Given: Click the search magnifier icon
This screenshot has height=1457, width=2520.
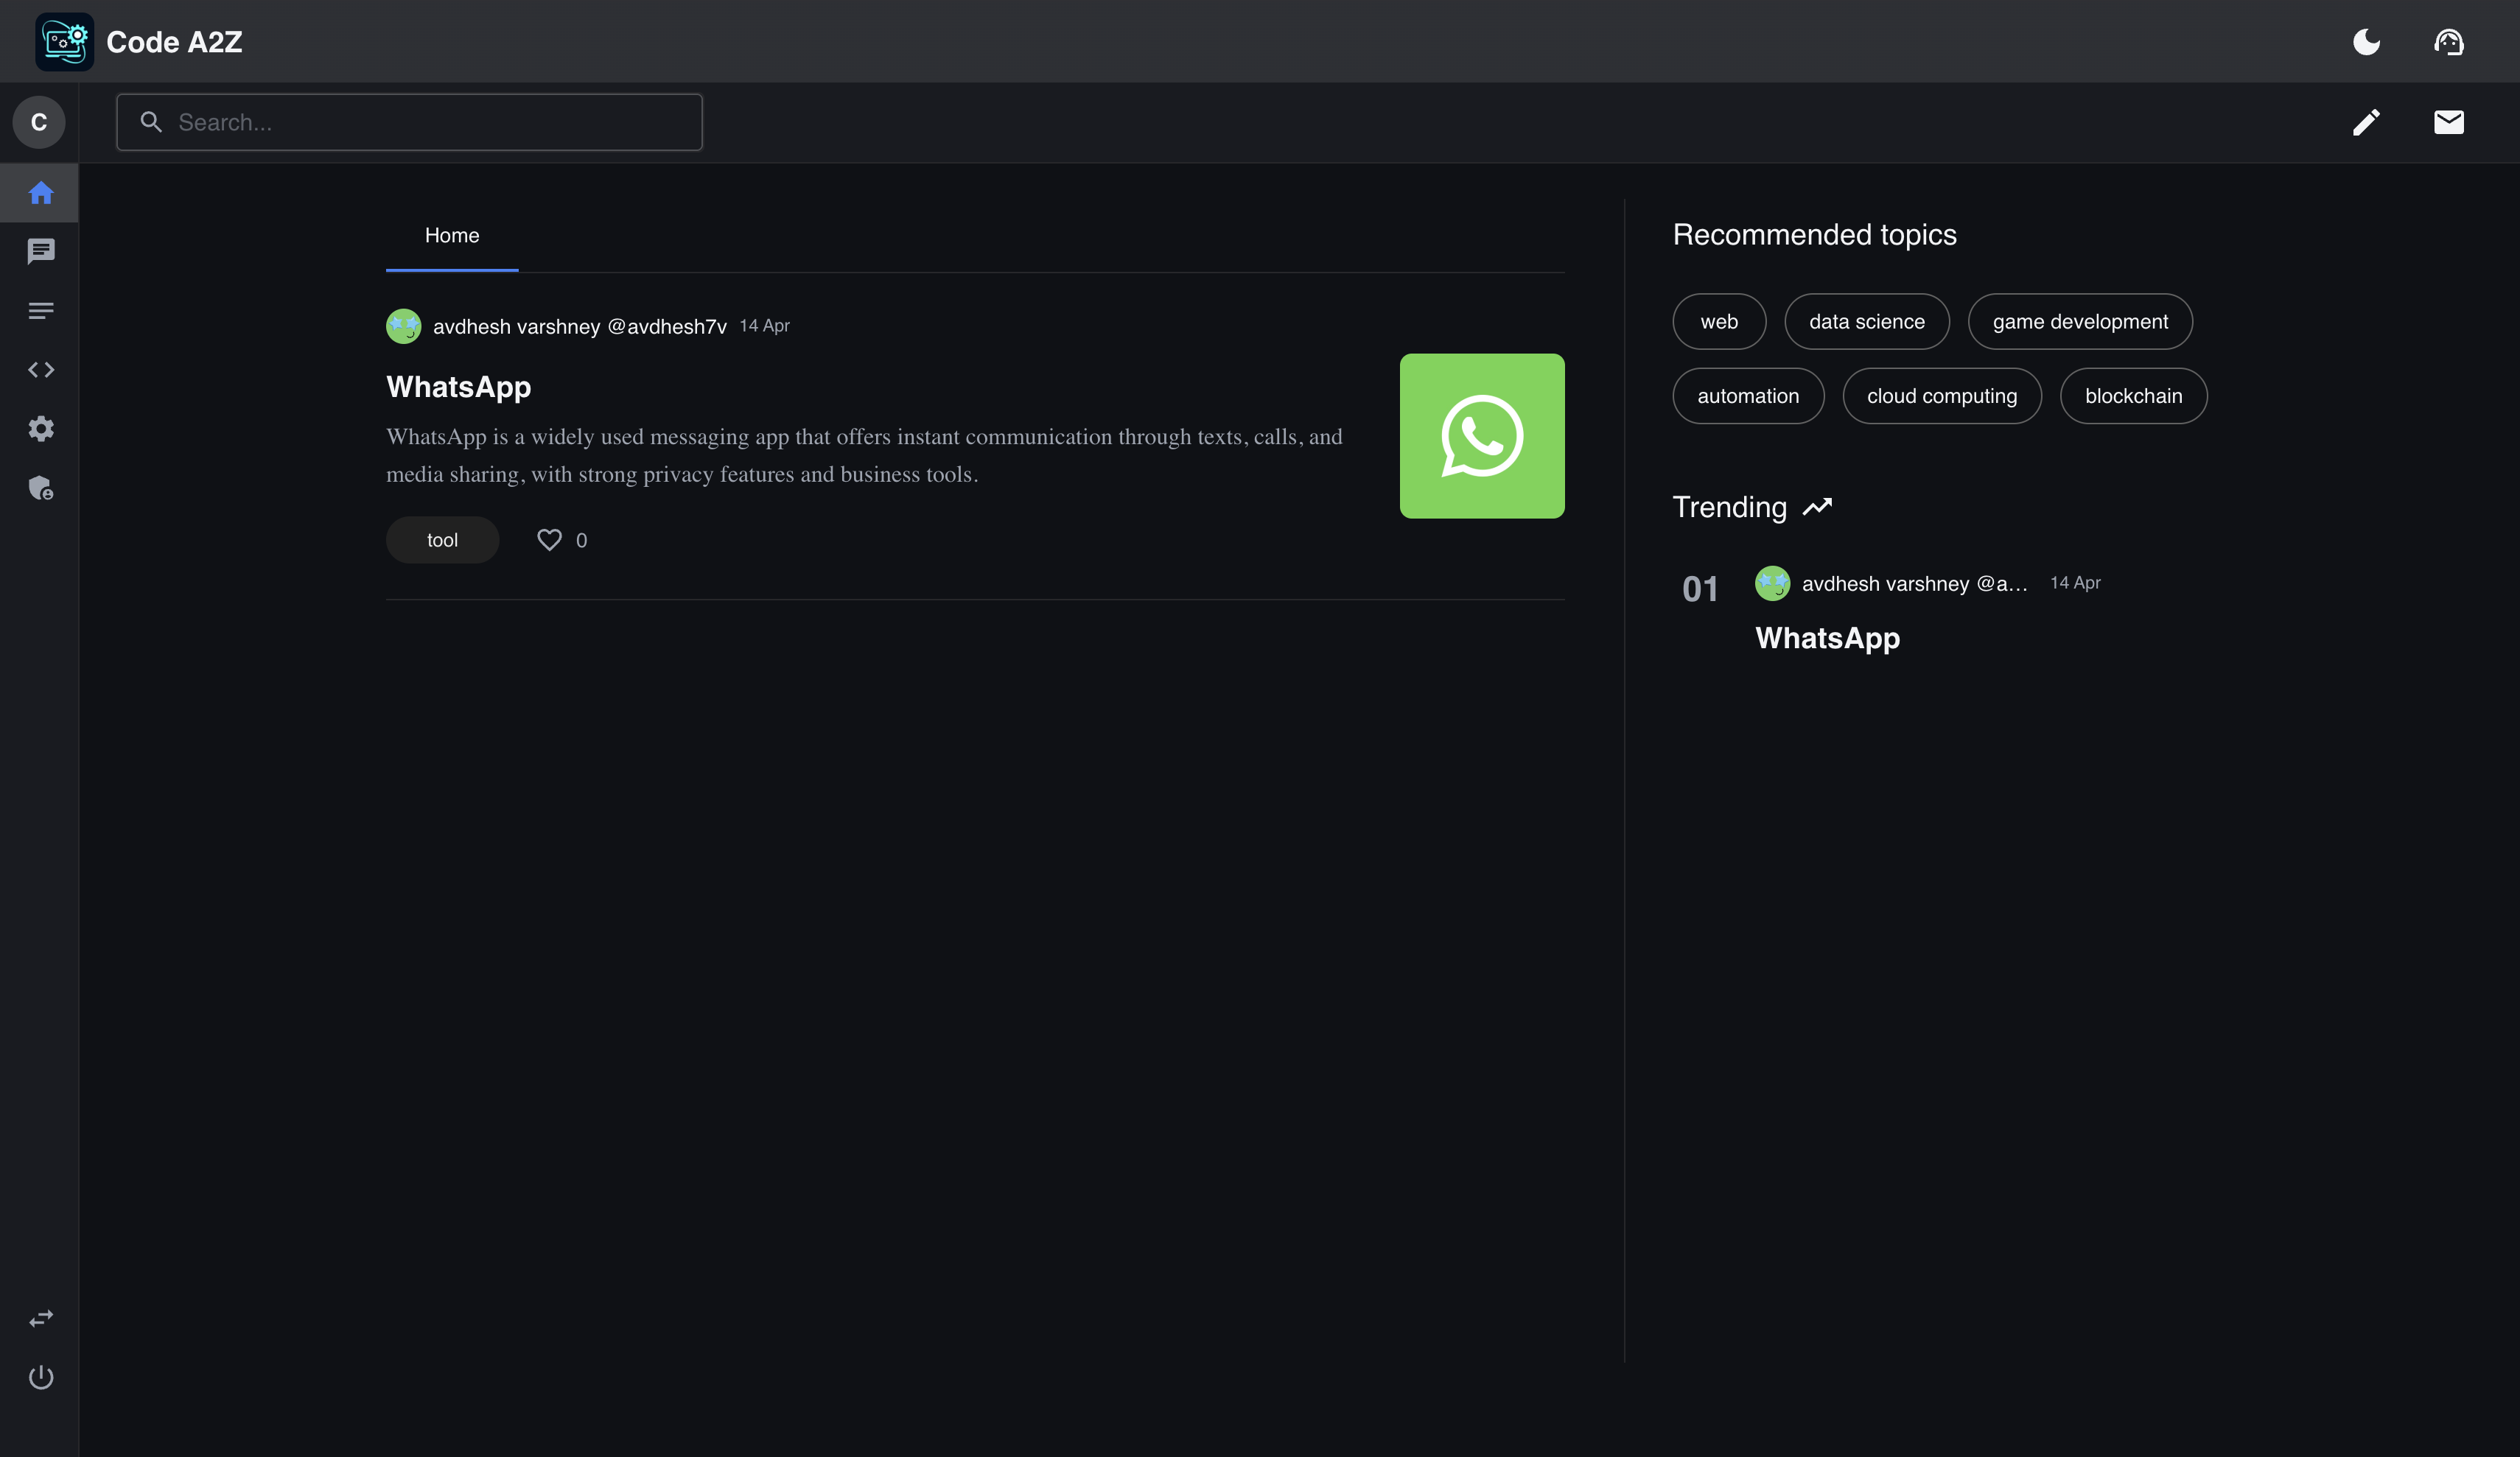Looking at the screenshot, I should 151,122.
